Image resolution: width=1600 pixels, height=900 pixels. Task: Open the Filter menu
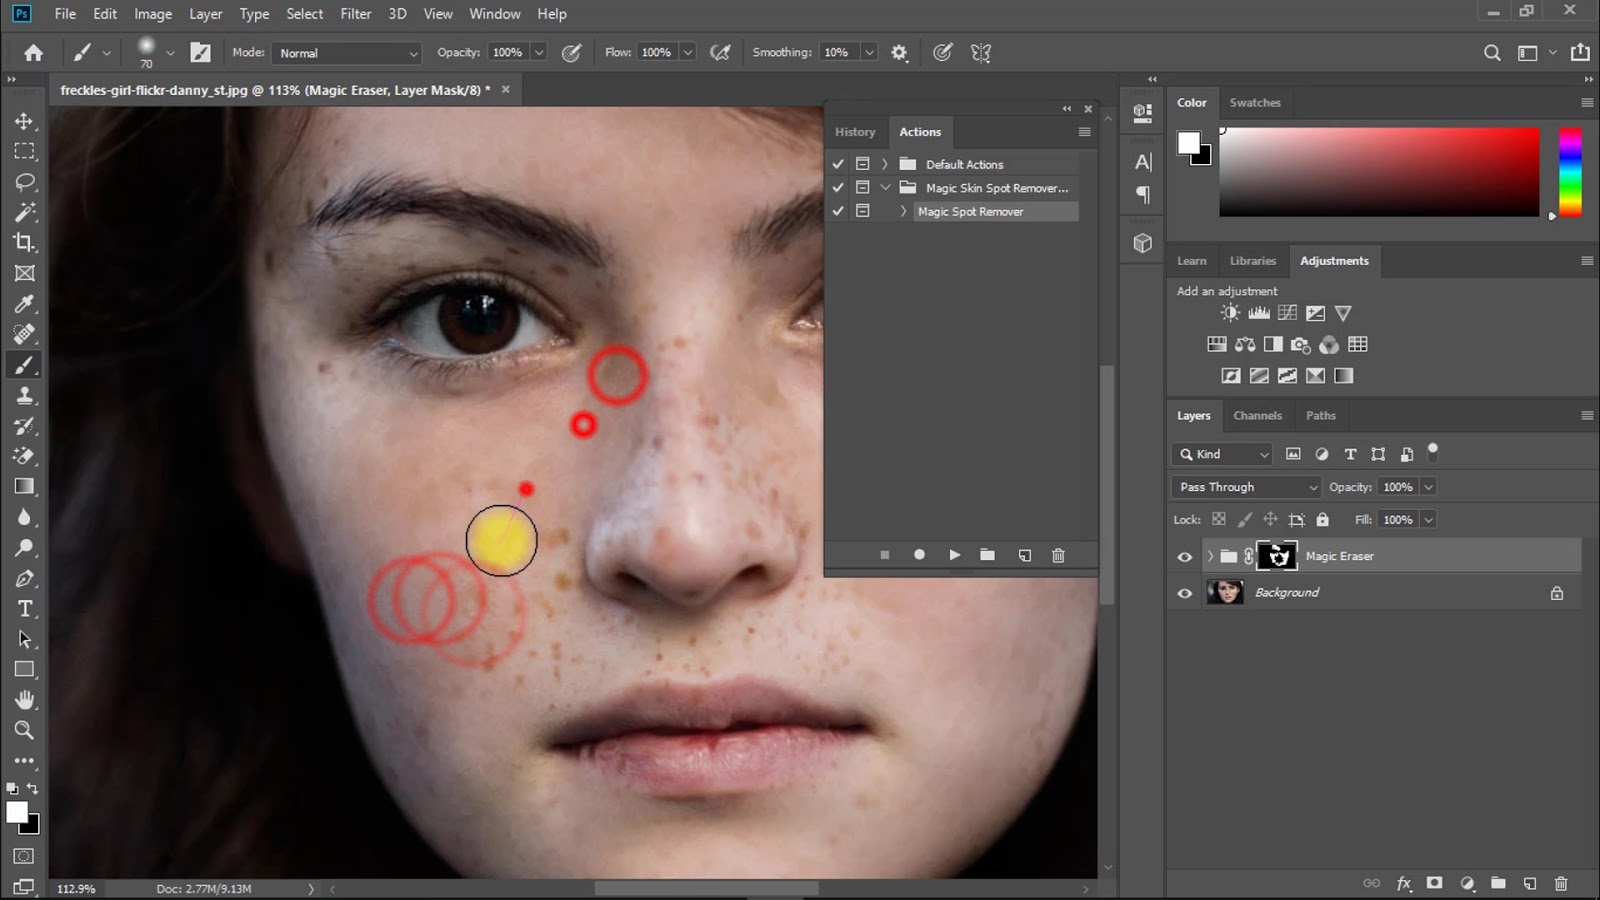(x=355, y=14)
